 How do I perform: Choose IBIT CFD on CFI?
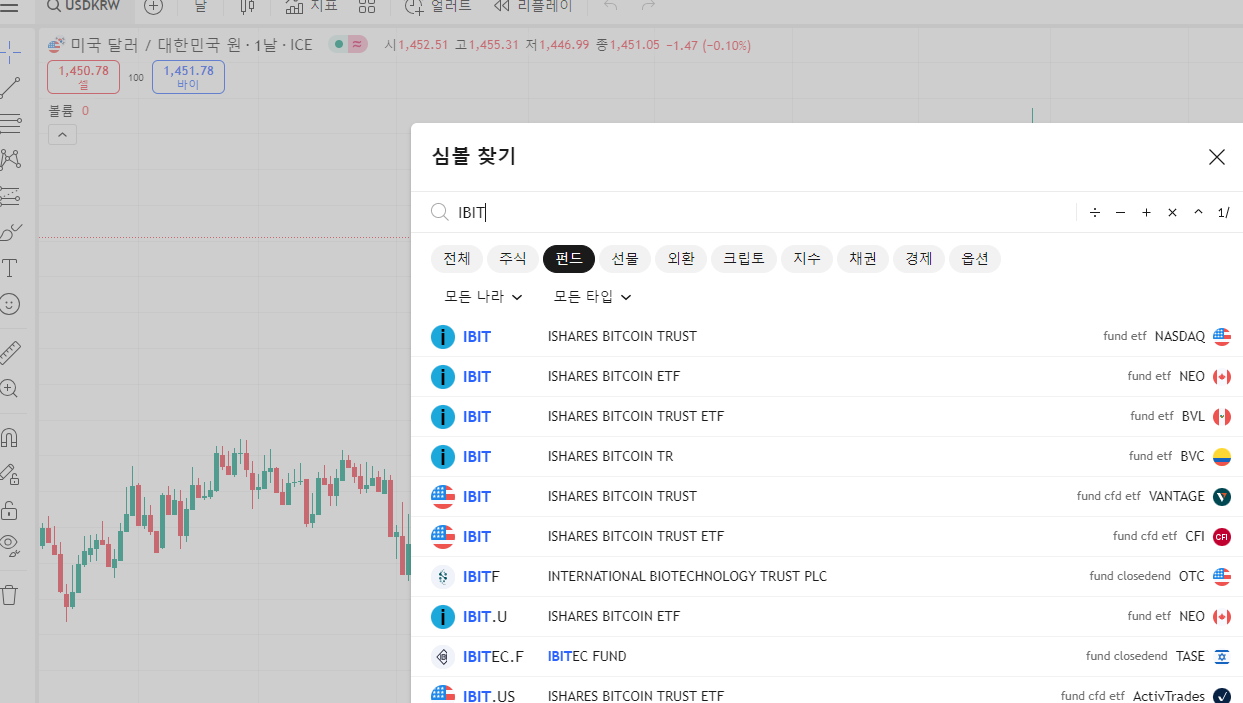pyautogui.click(x=827, y=537)
